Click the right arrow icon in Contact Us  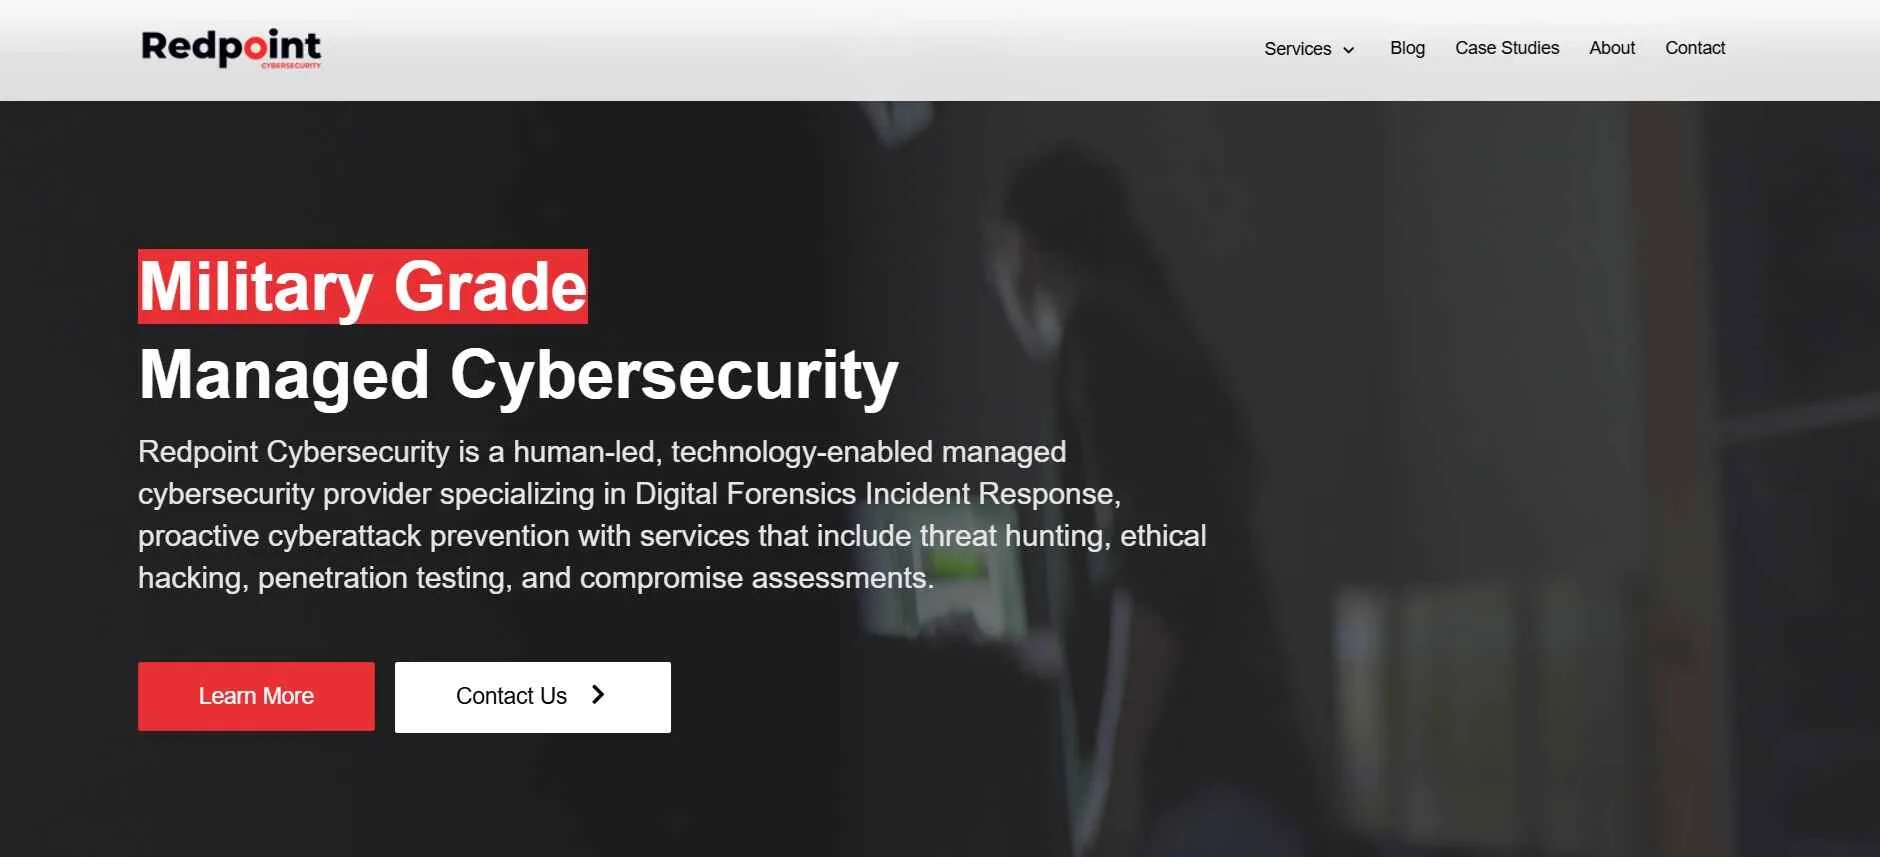[x=598, y=695]
